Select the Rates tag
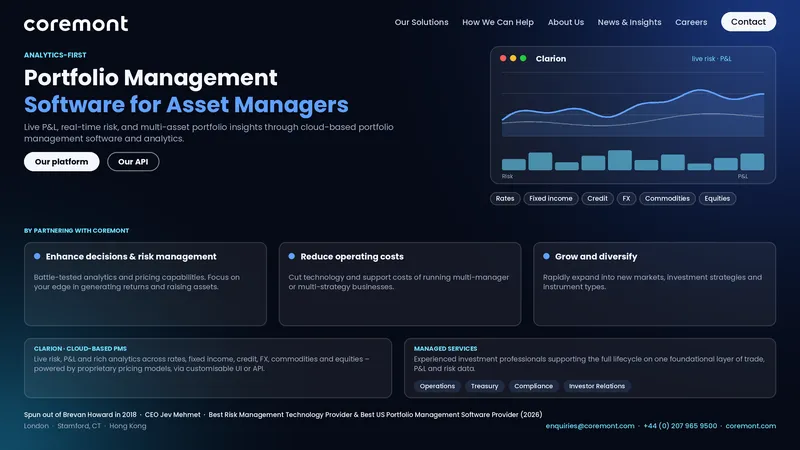The image size is (800, 450). click(505, 198)
